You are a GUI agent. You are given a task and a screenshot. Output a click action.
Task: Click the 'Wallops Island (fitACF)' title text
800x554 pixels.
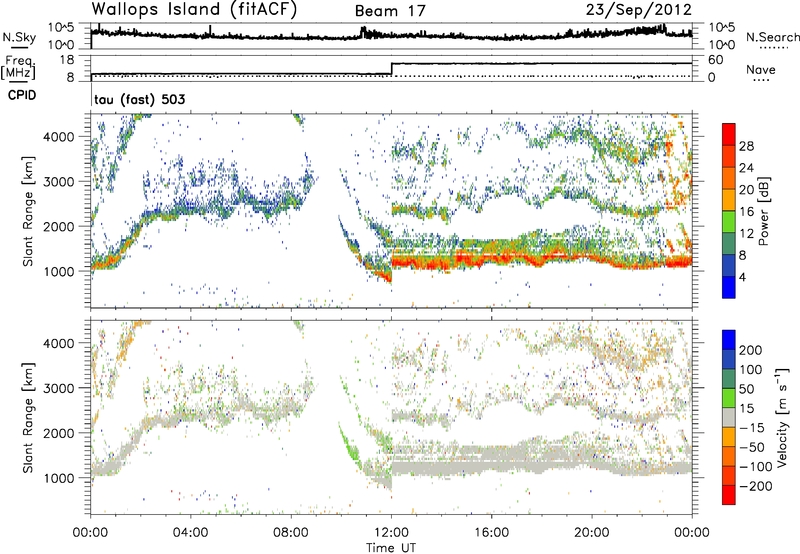point(194,10)
